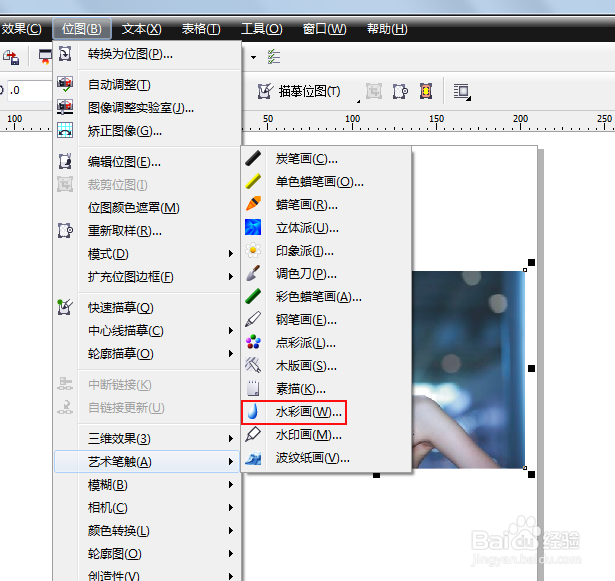Expand the 中心线描摹(C) submenu

tap(231, 331)
